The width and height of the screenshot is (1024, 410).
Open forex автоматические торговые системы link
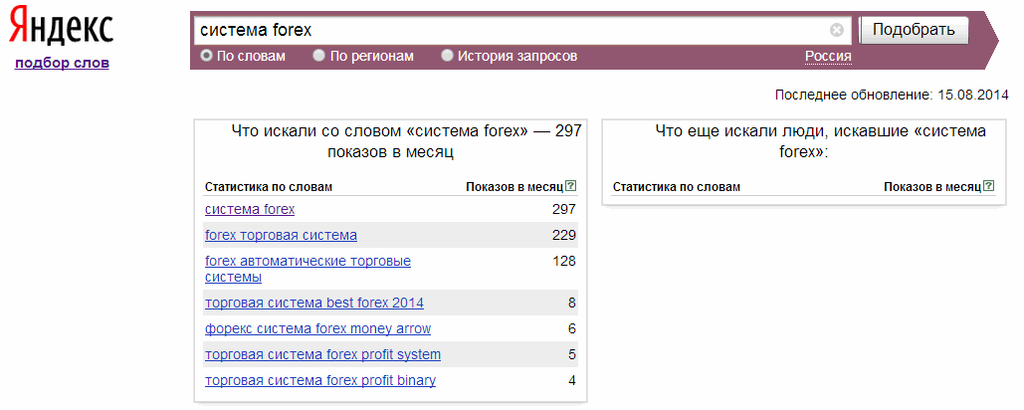308,269
